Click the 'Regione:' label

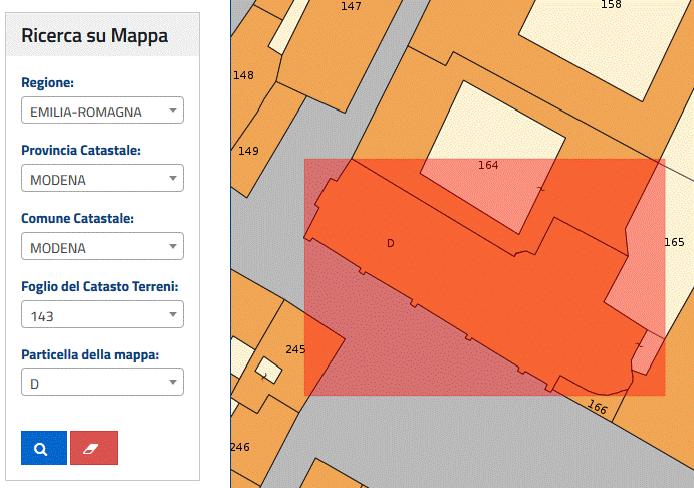click(x=47, y=82)
